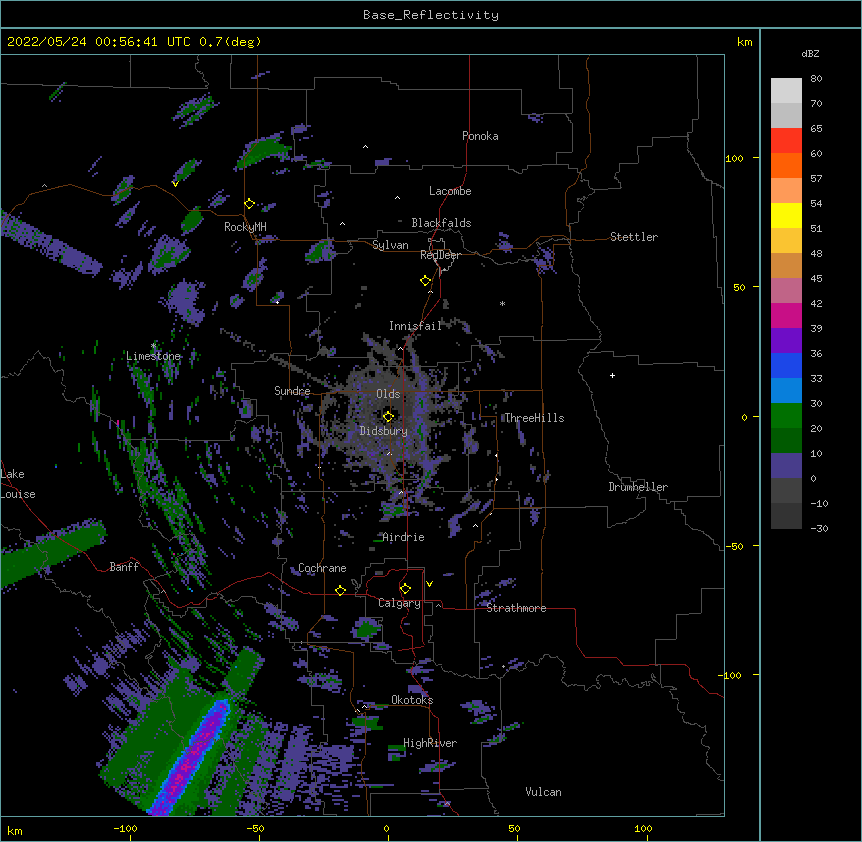Click the bright green swatch between 30 and 20 dBZ

[786, 416]
